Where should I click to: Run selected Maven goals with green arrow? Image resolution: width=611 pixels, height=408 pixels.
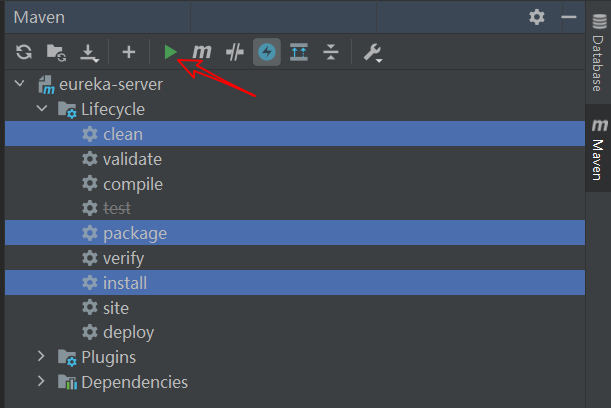click(x=170, y=52)
